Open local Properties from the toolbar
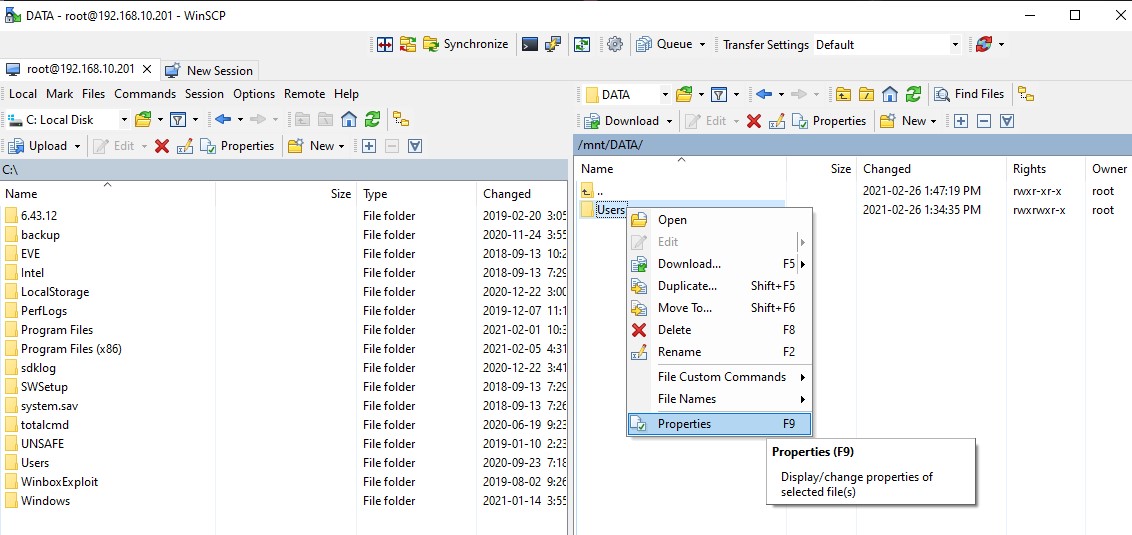Viewport: 1132px width, 535px height. (x=238, y=146)
